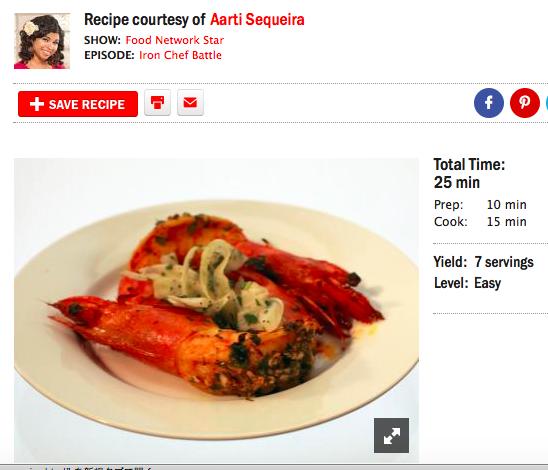
Task: Click the Cook 15 min value
Action: [506, 222]
